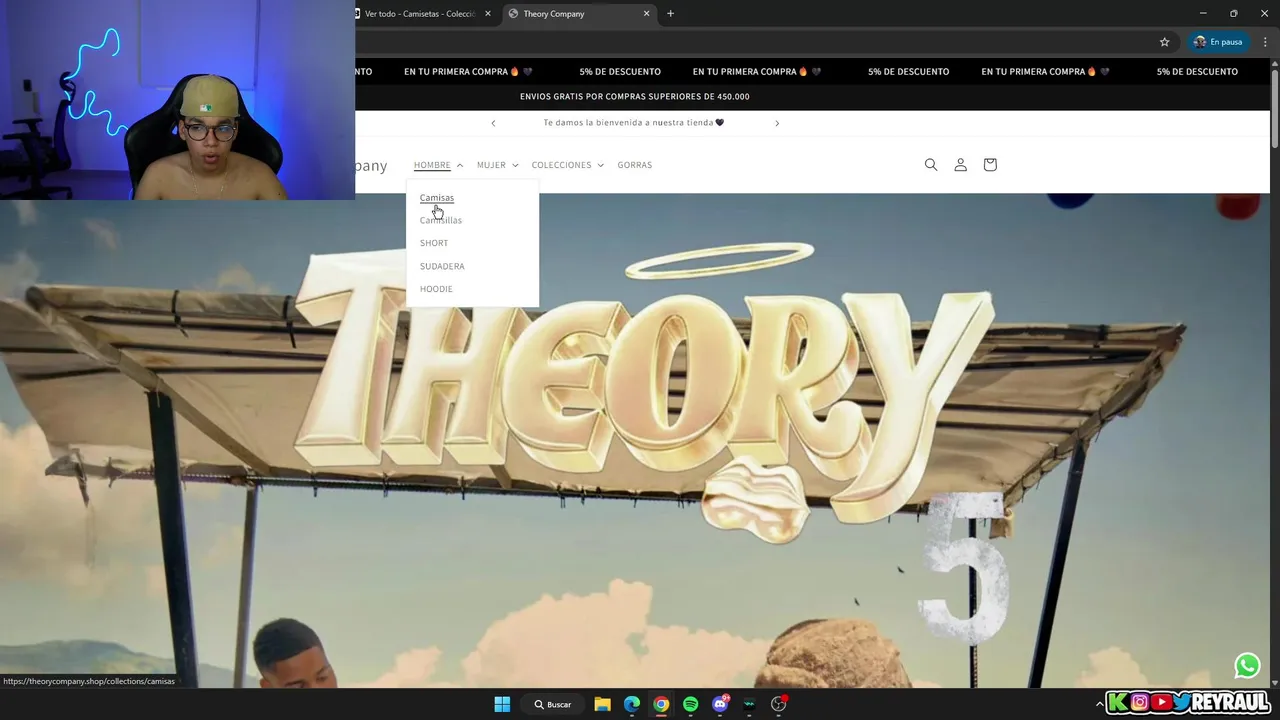Screen dimensions: 1280x720
Task: Open Spotify from the taskbar
Action: (690, 704)
